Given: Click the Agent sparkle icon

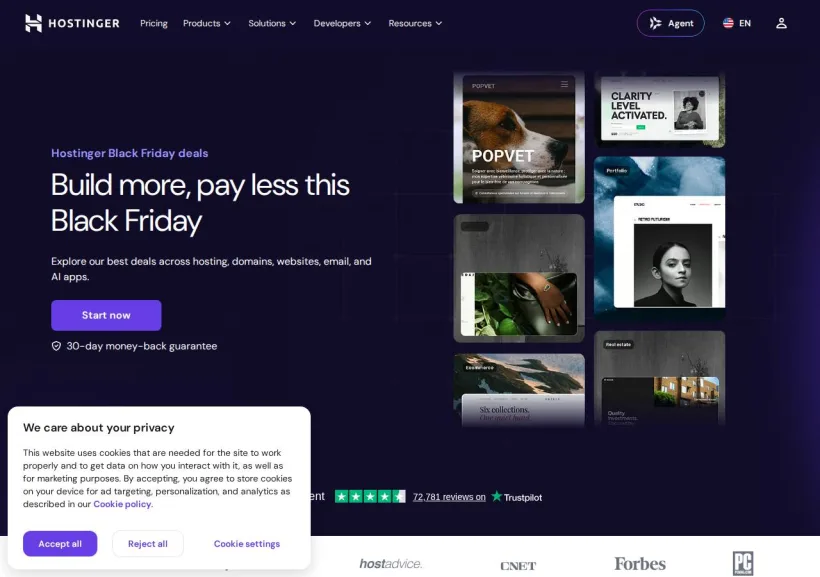Looking at the screenshot, I should click(x=655, y=23).
